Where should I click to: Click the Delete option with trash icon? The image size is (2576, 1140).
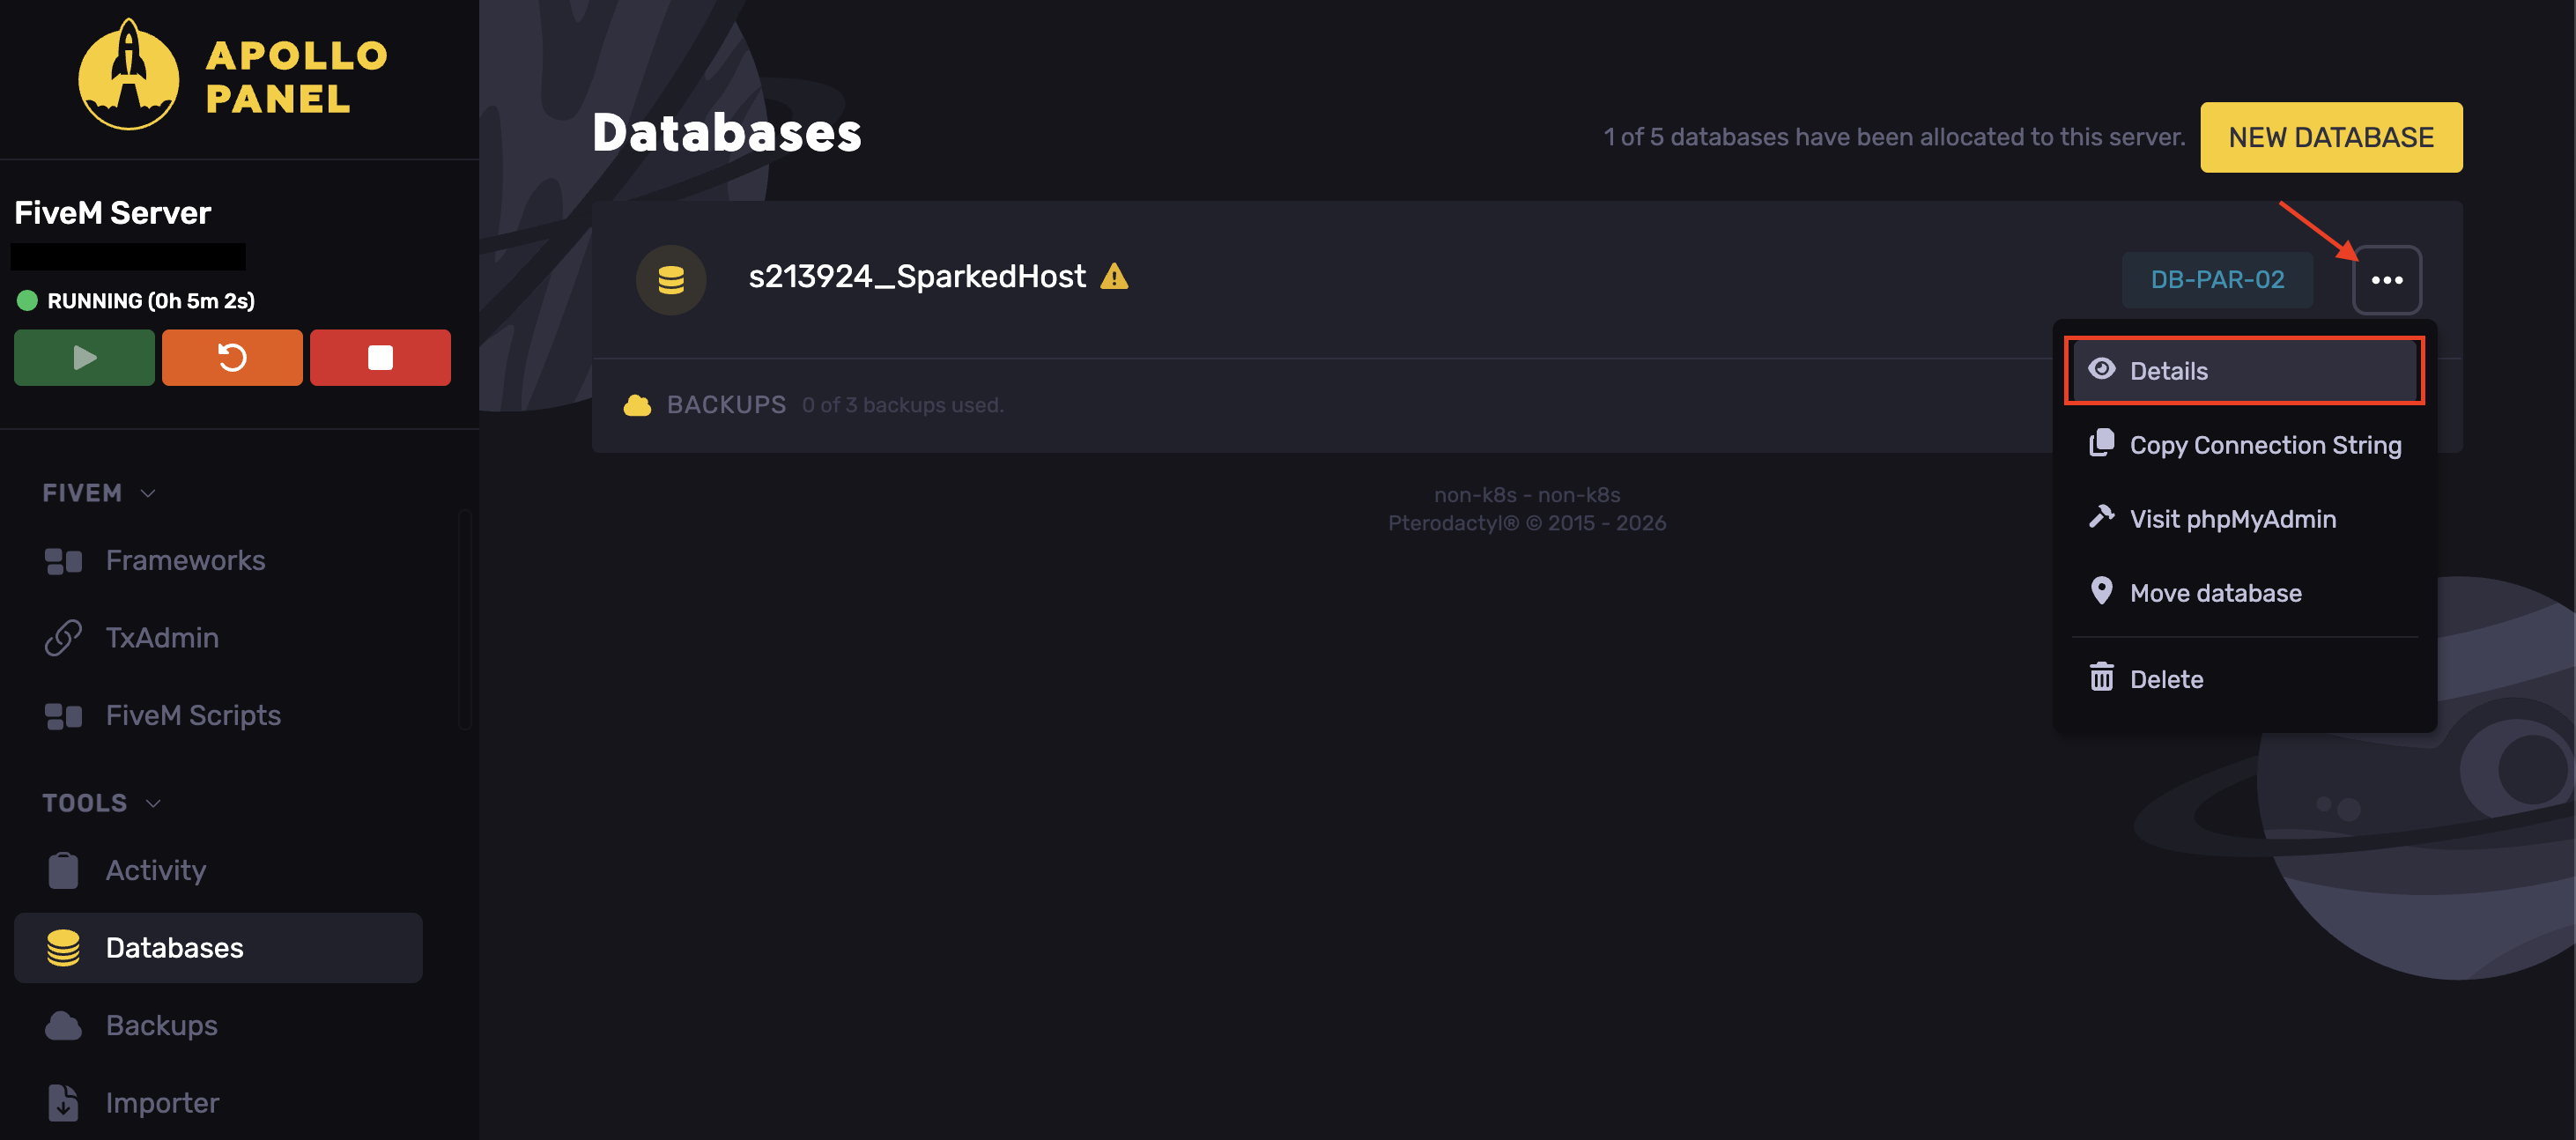(x=2244, y=679)
